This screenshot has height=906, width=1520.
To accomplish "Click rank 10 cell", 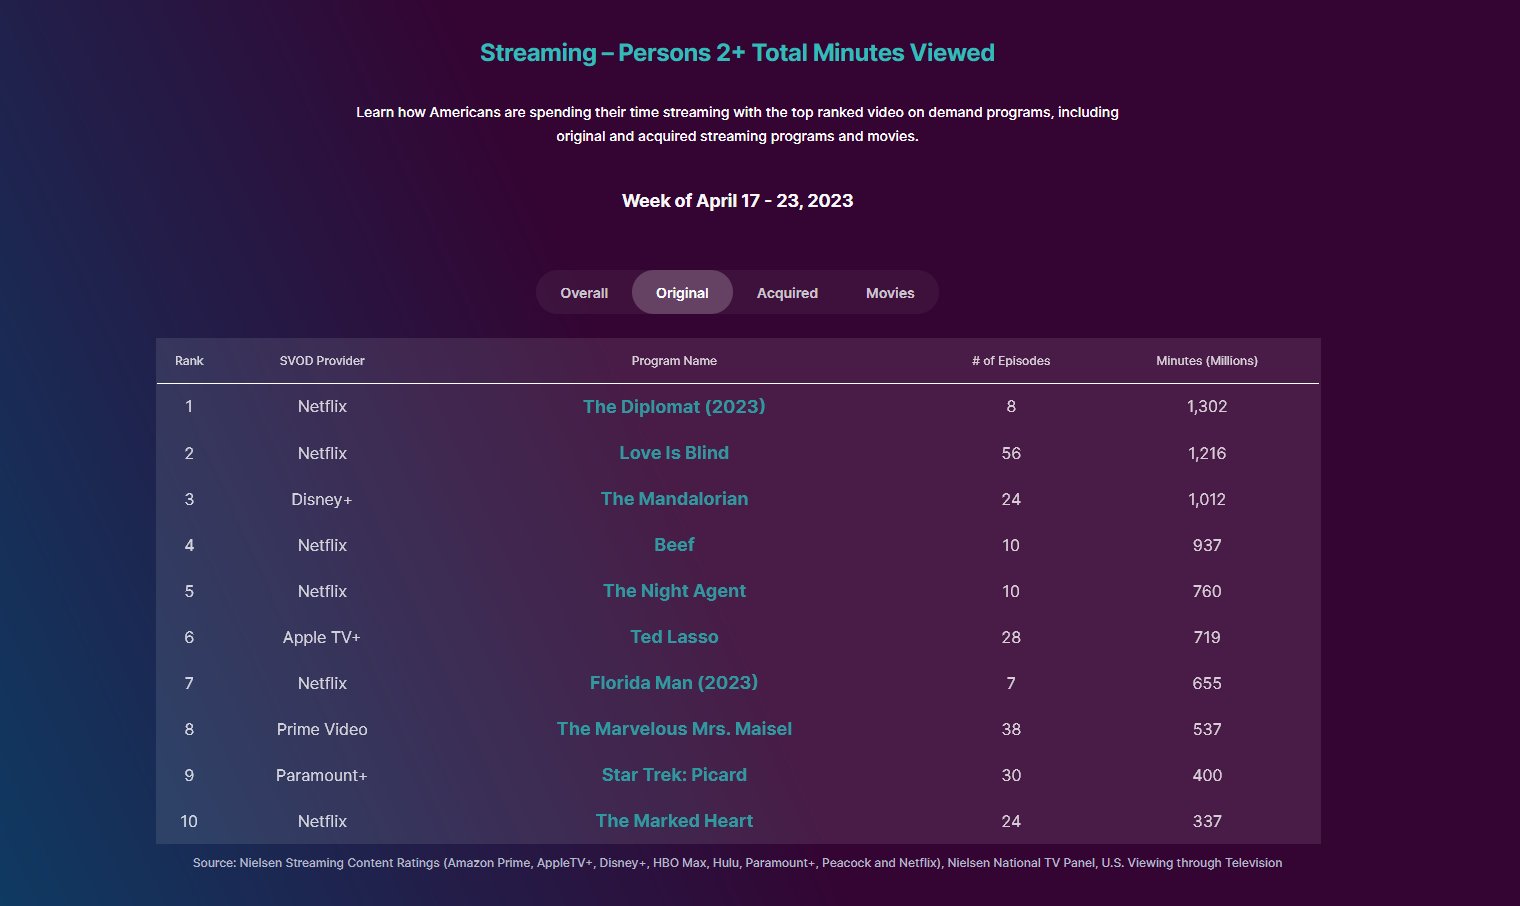I will coord(189,821).
